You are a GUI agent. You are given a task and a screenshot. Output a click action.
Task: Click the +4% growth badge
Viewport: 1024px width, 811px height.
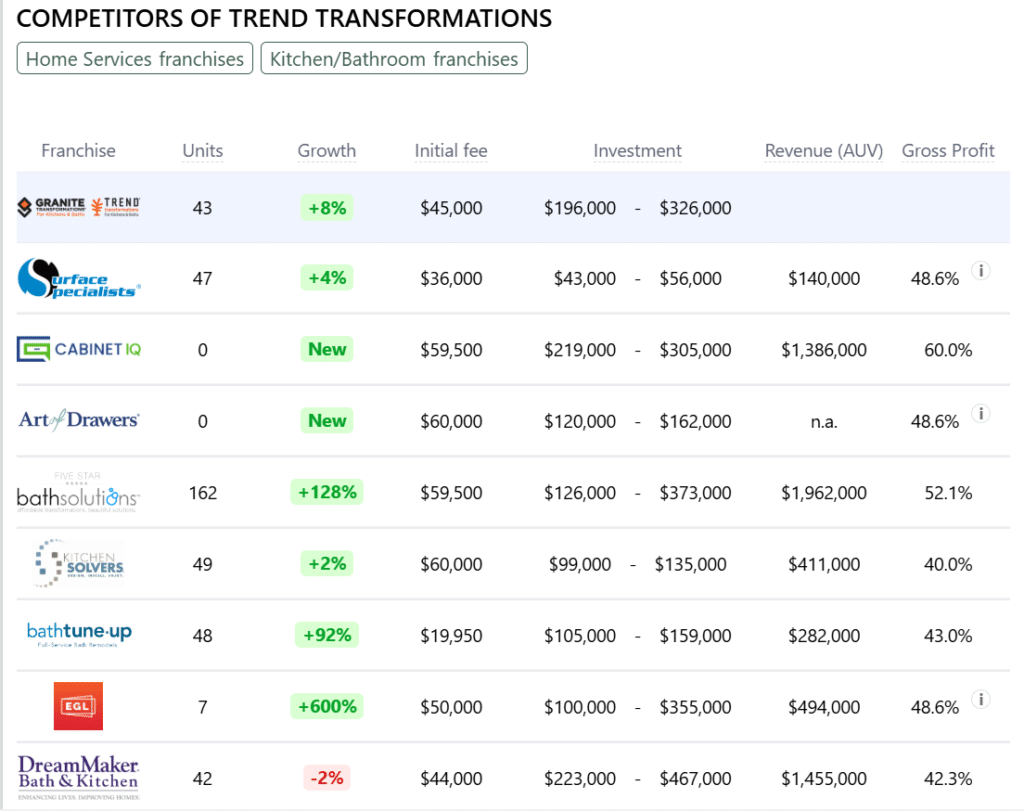pos(327,278)
